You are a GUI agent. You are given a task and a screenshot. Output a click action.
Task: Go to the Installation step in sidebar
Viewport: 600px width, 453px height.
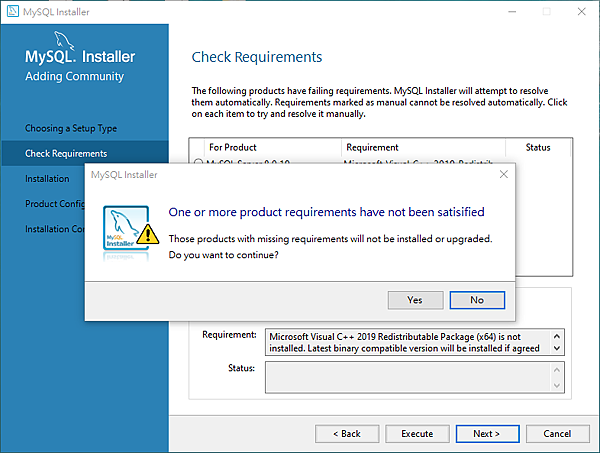click(47, 179)
